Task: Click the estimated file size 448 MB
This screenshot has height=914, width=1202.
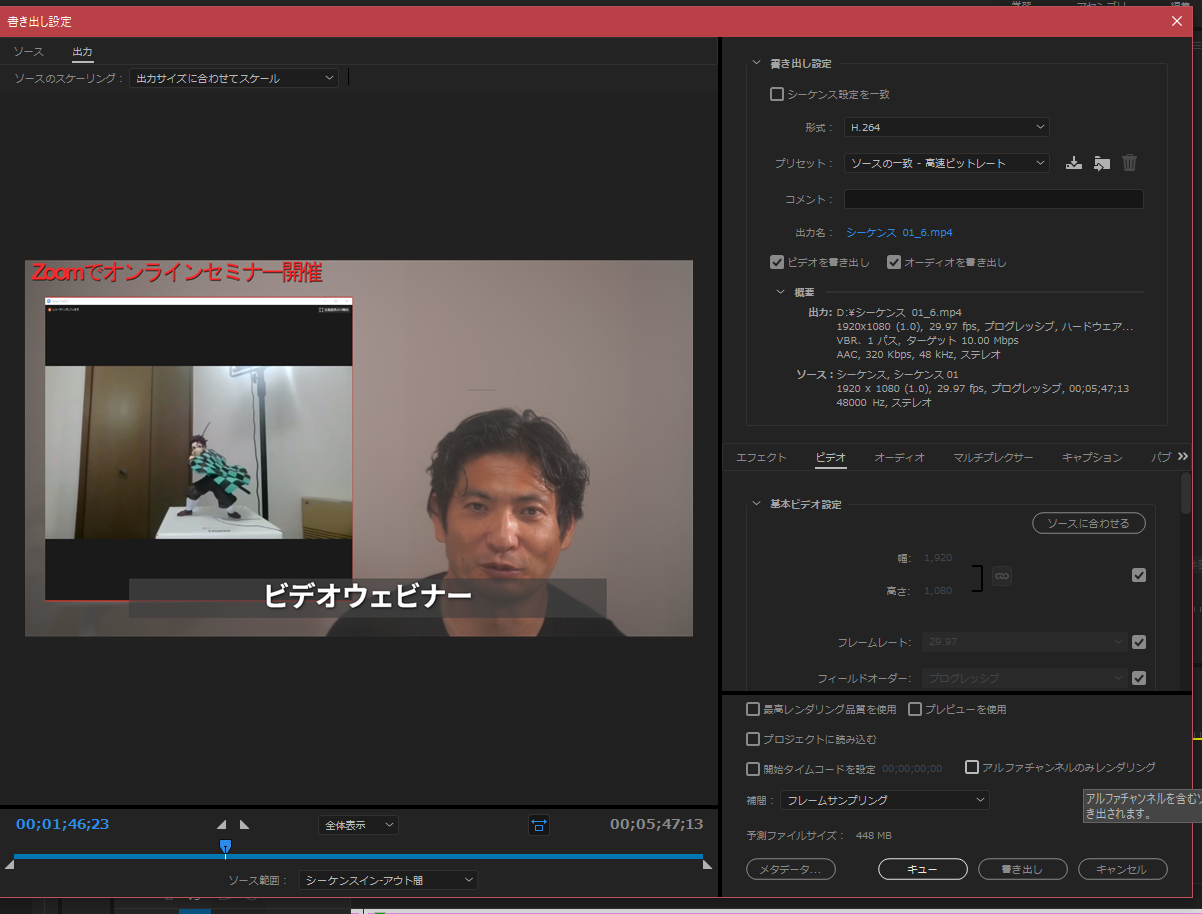Action: click(873, 835)
